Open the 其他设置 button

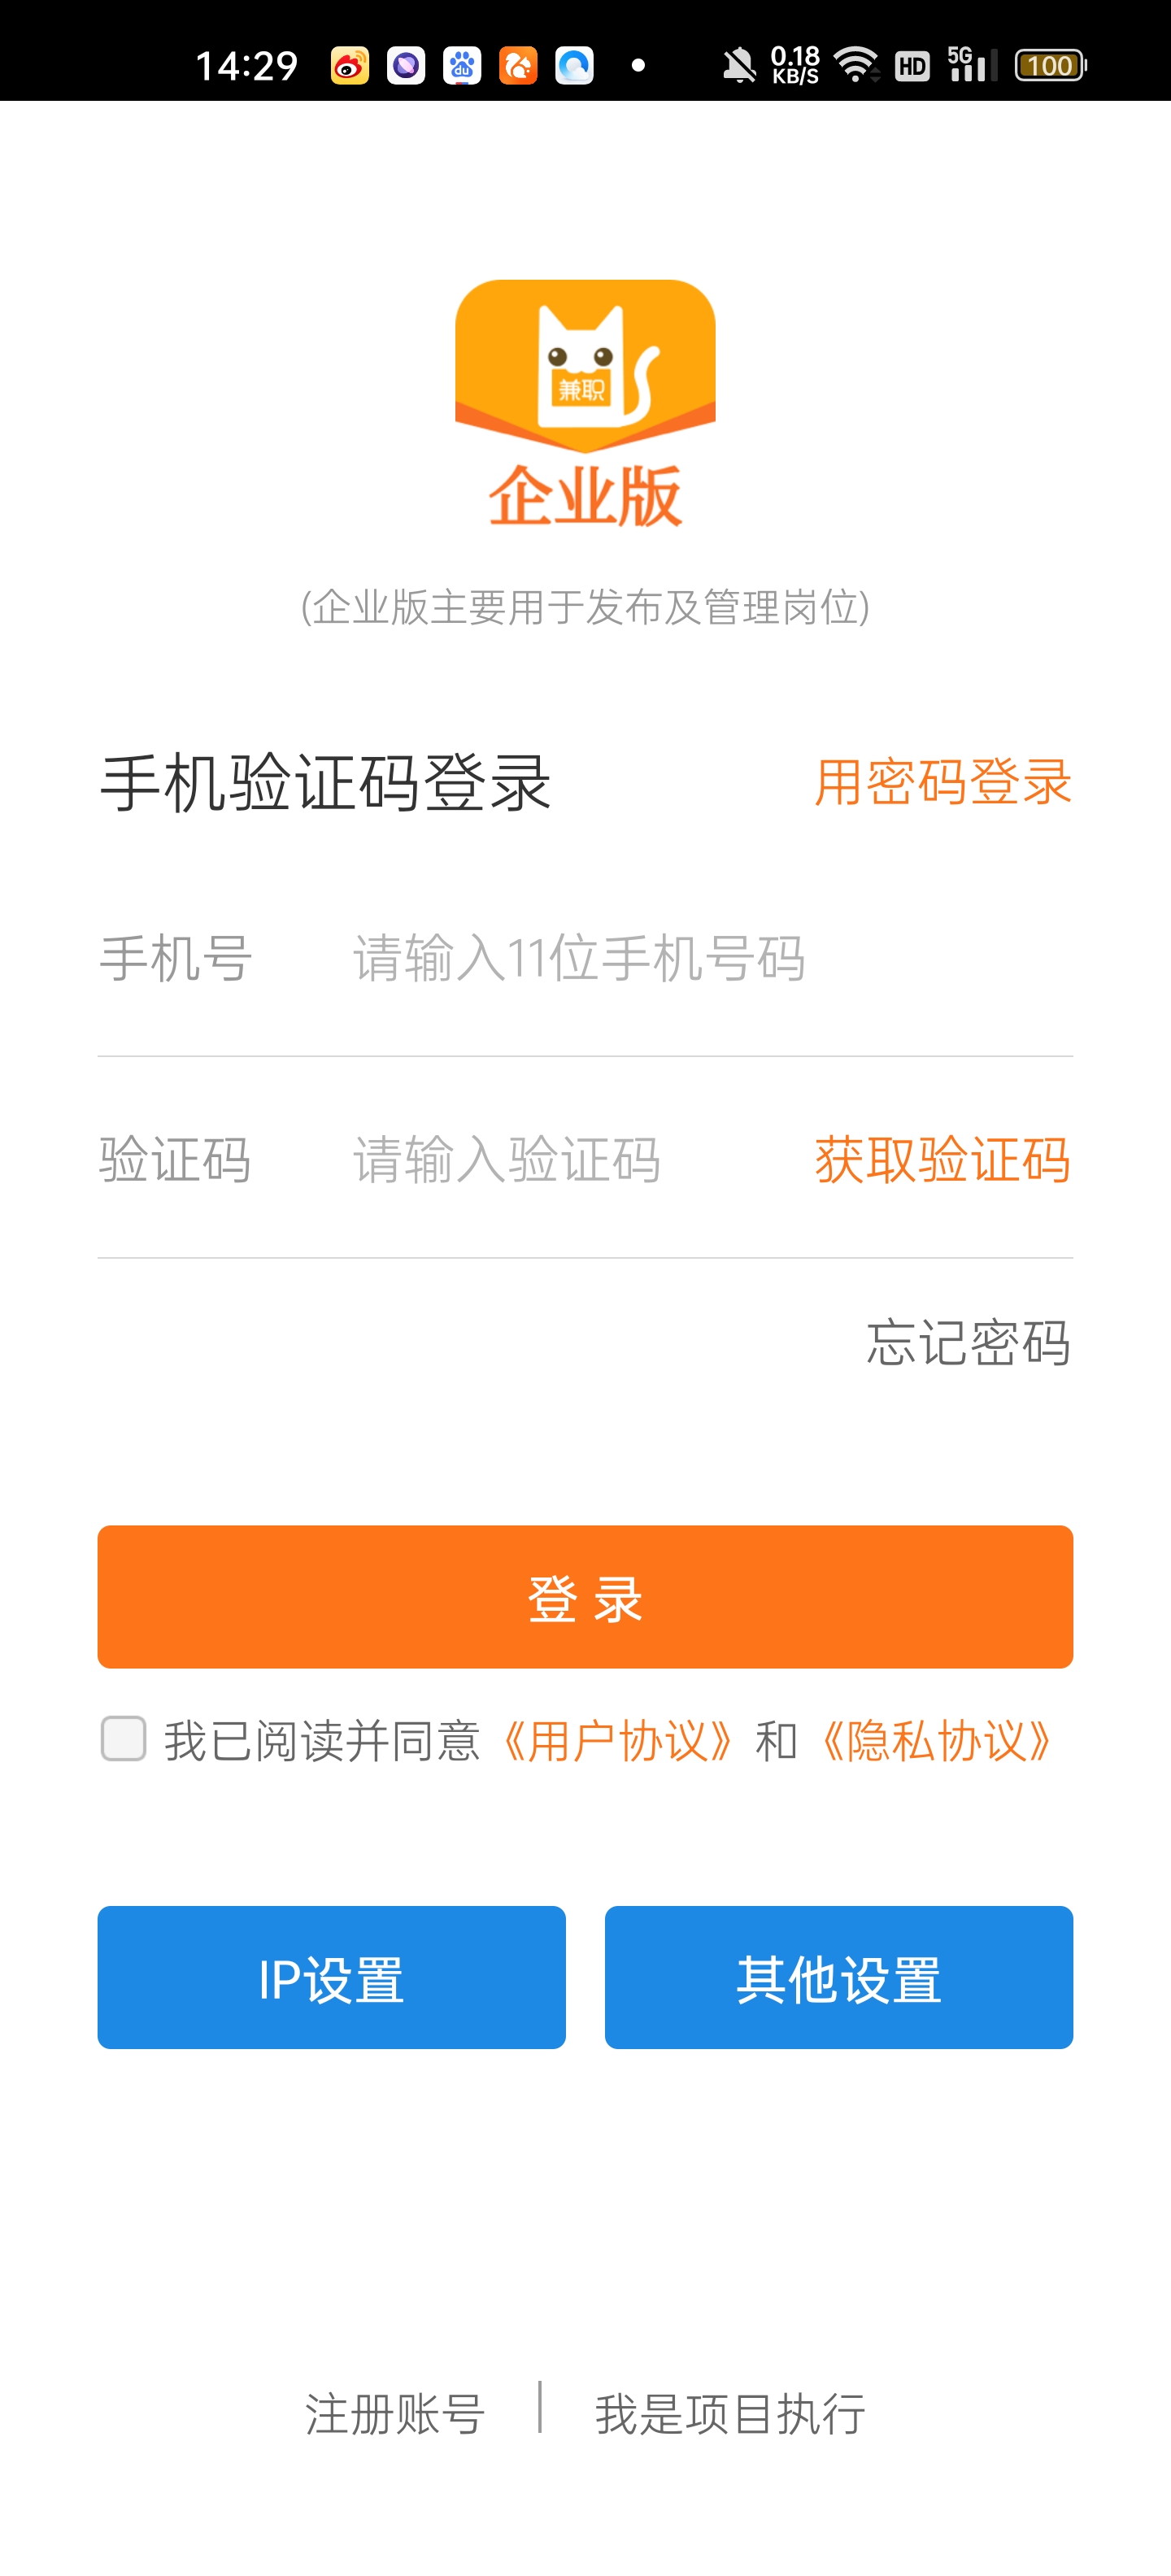pos(838,1977)
